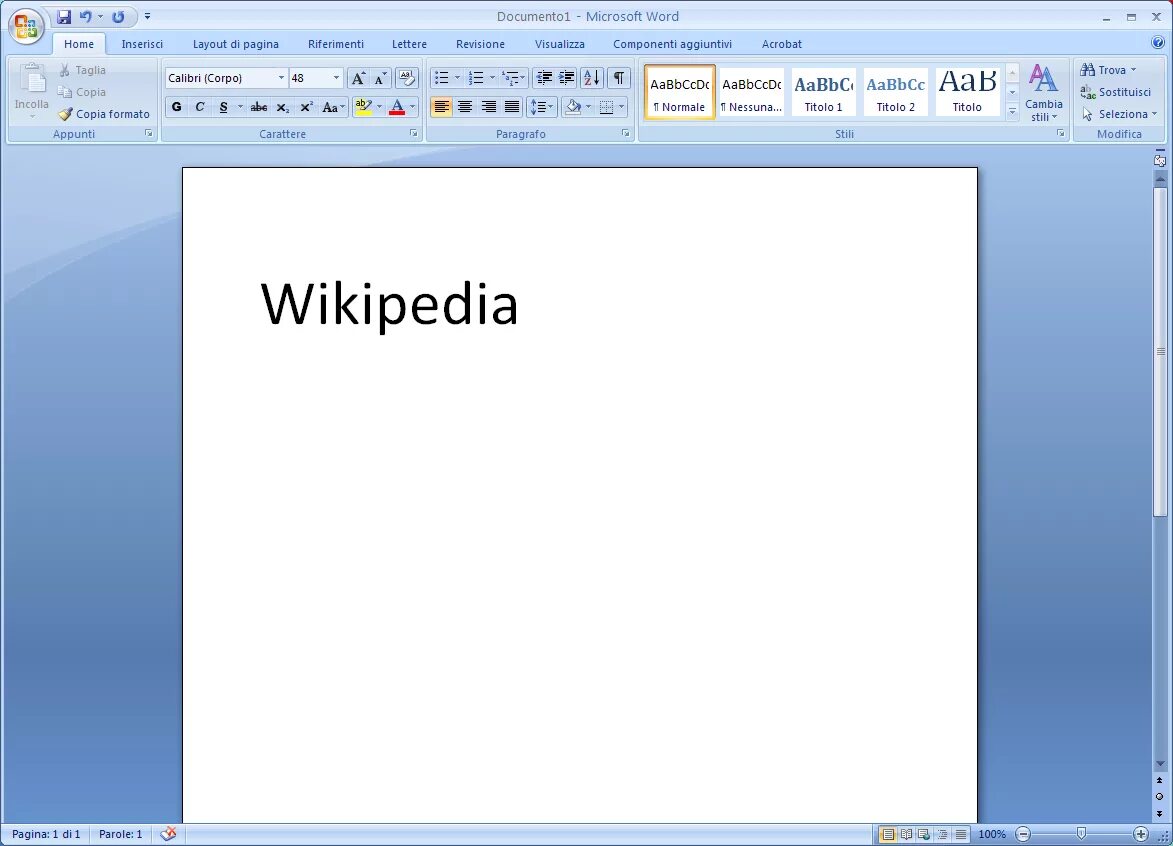
Task: Align text right
Action: [489, 107]
